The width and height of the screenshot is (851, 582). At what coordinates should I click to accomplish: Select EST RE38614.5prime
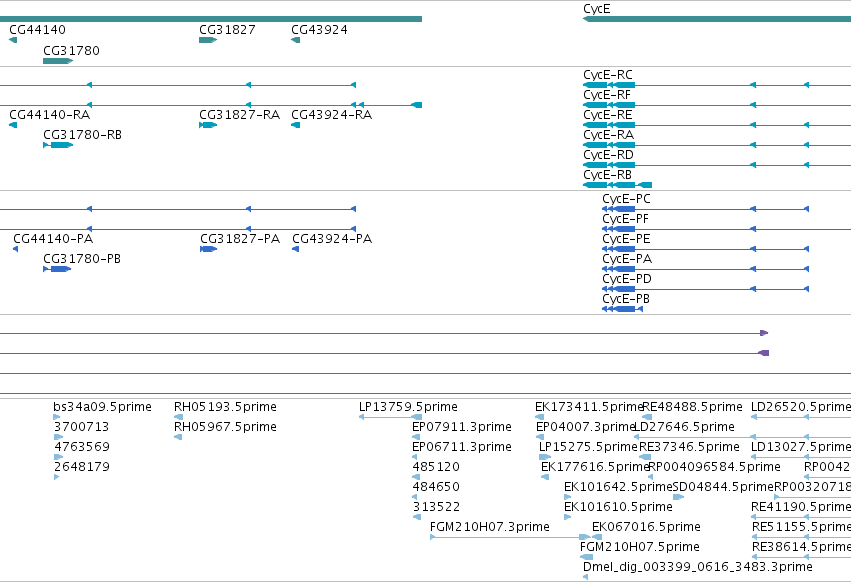point(801,547)
